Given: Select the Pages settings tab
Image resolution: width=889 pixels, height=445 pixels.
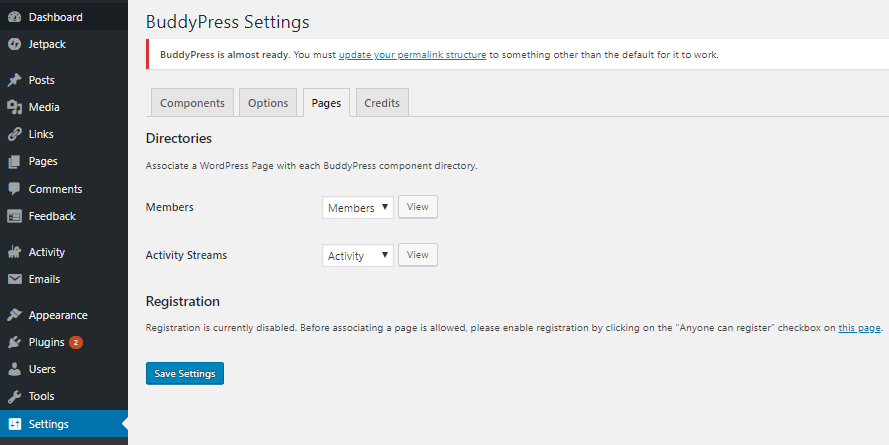Looking at the screenshot, I should 326,103.
